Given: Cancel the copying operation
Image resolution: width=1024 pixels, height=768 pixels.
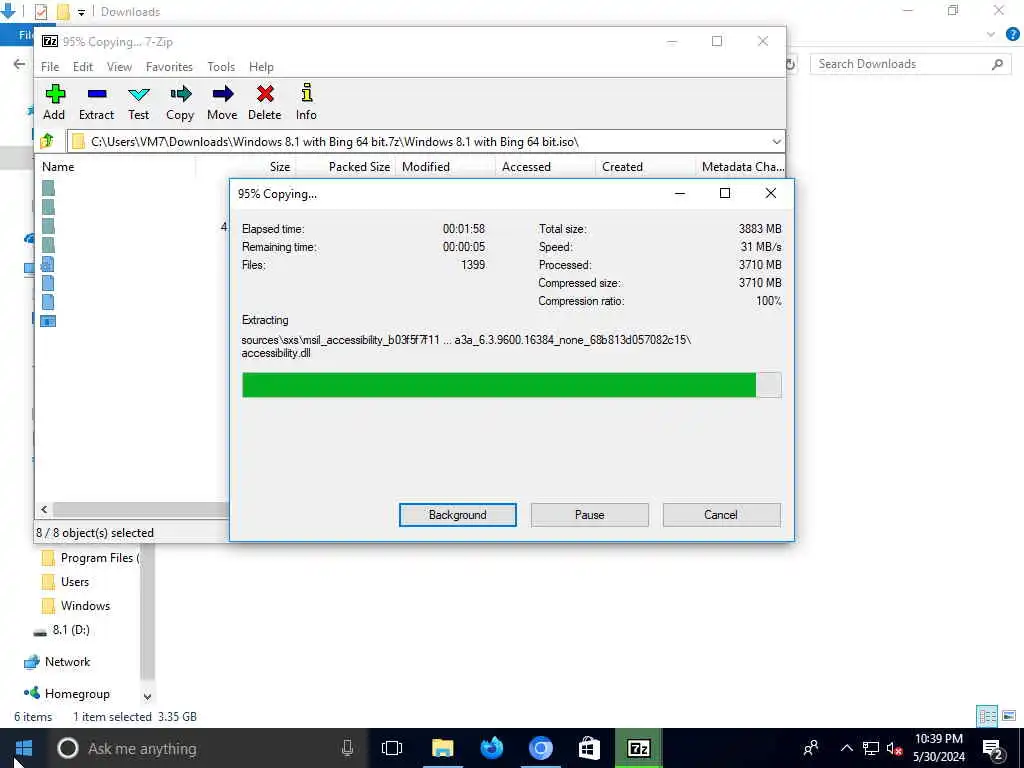Looking at the screenshot, I should [721, 515].
